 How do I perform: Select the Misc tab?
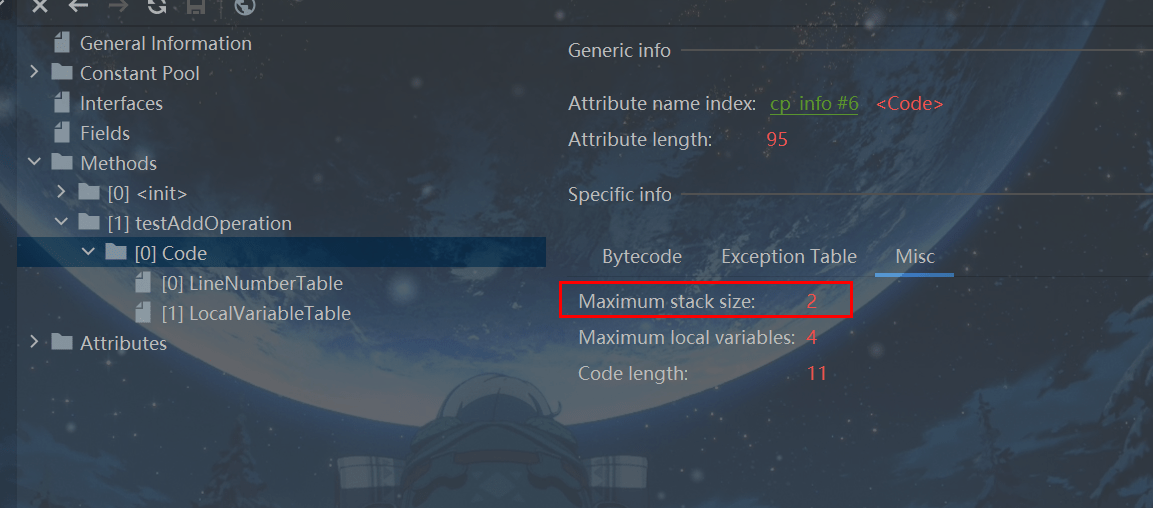[x=915, y=257]
